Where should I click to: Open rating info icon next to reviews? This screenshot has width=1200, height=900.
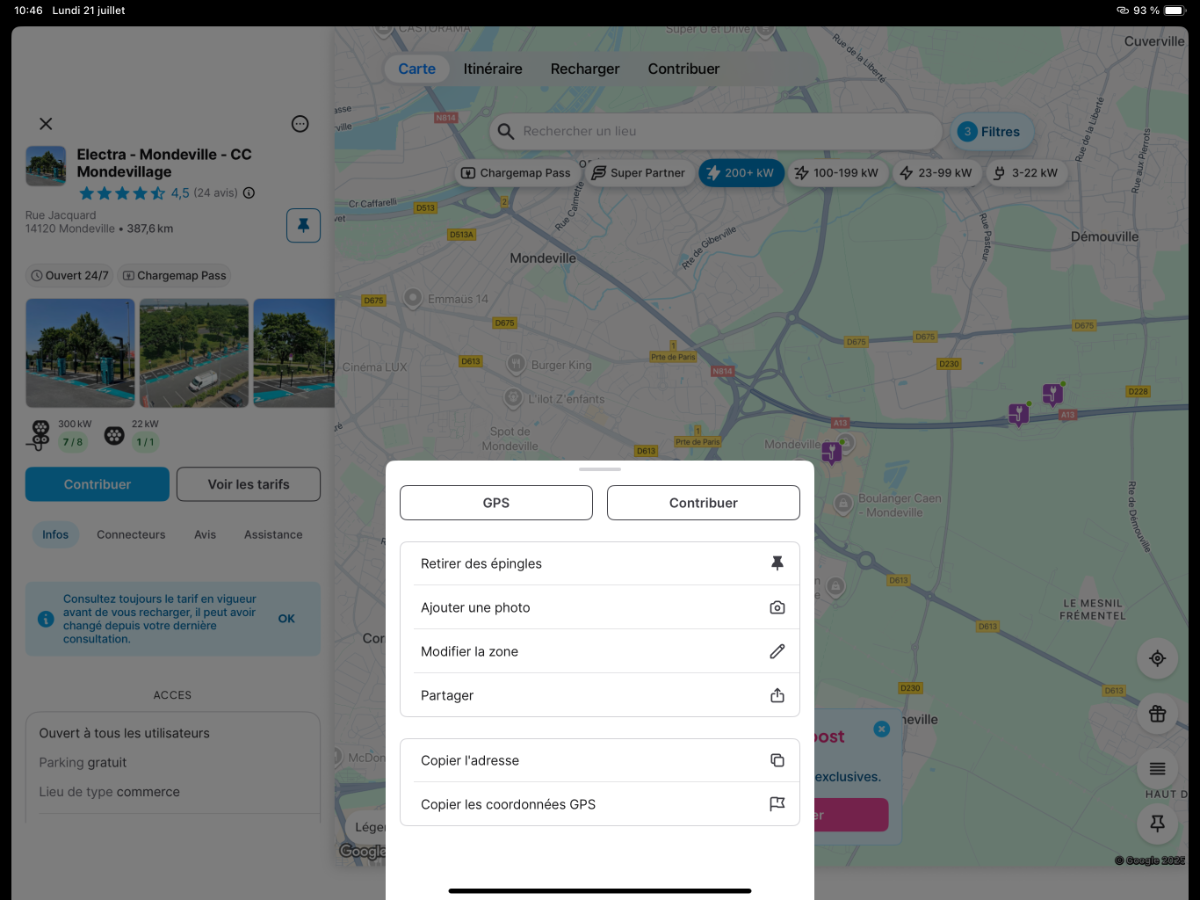point(249,193)
